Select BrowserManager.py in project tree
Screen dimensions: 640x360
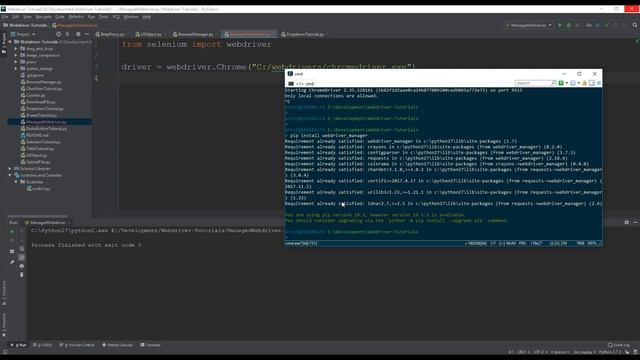coord(41,82)
